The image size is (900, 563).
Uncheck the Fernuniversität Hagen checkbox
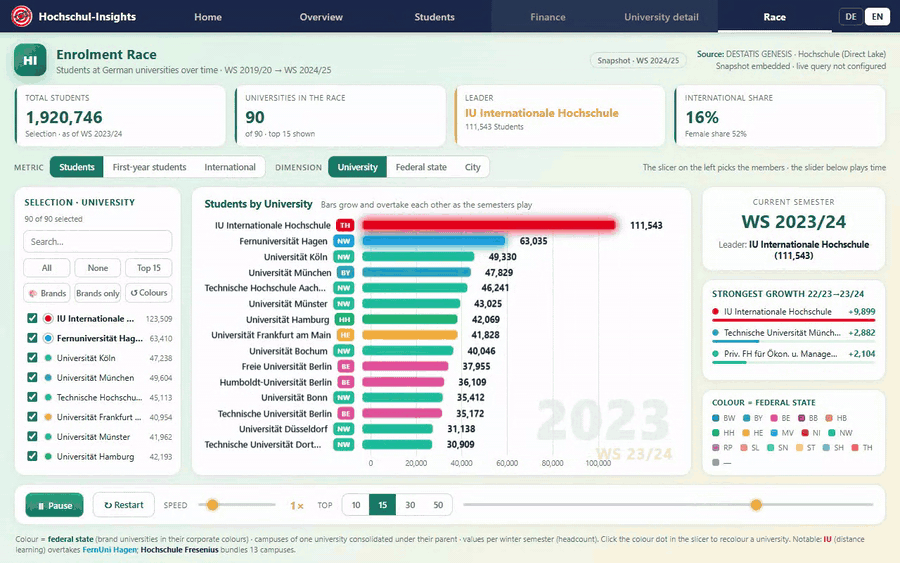pos(32,338)
